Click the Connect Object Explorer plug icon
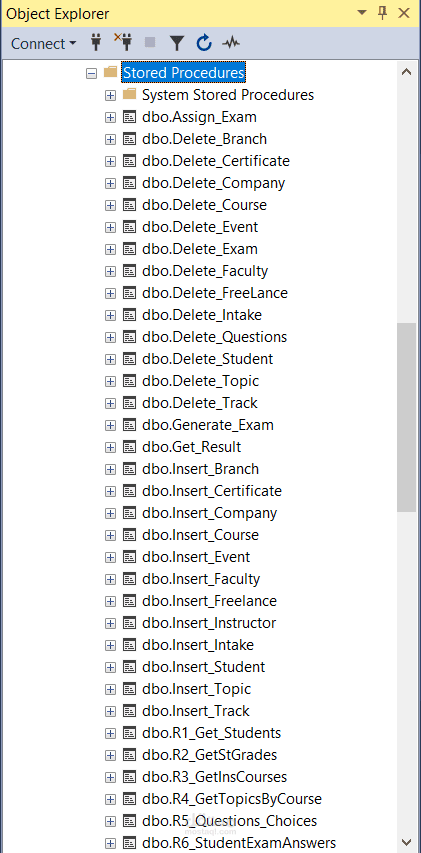Screen dimensions: 421x853 point(96,43)
